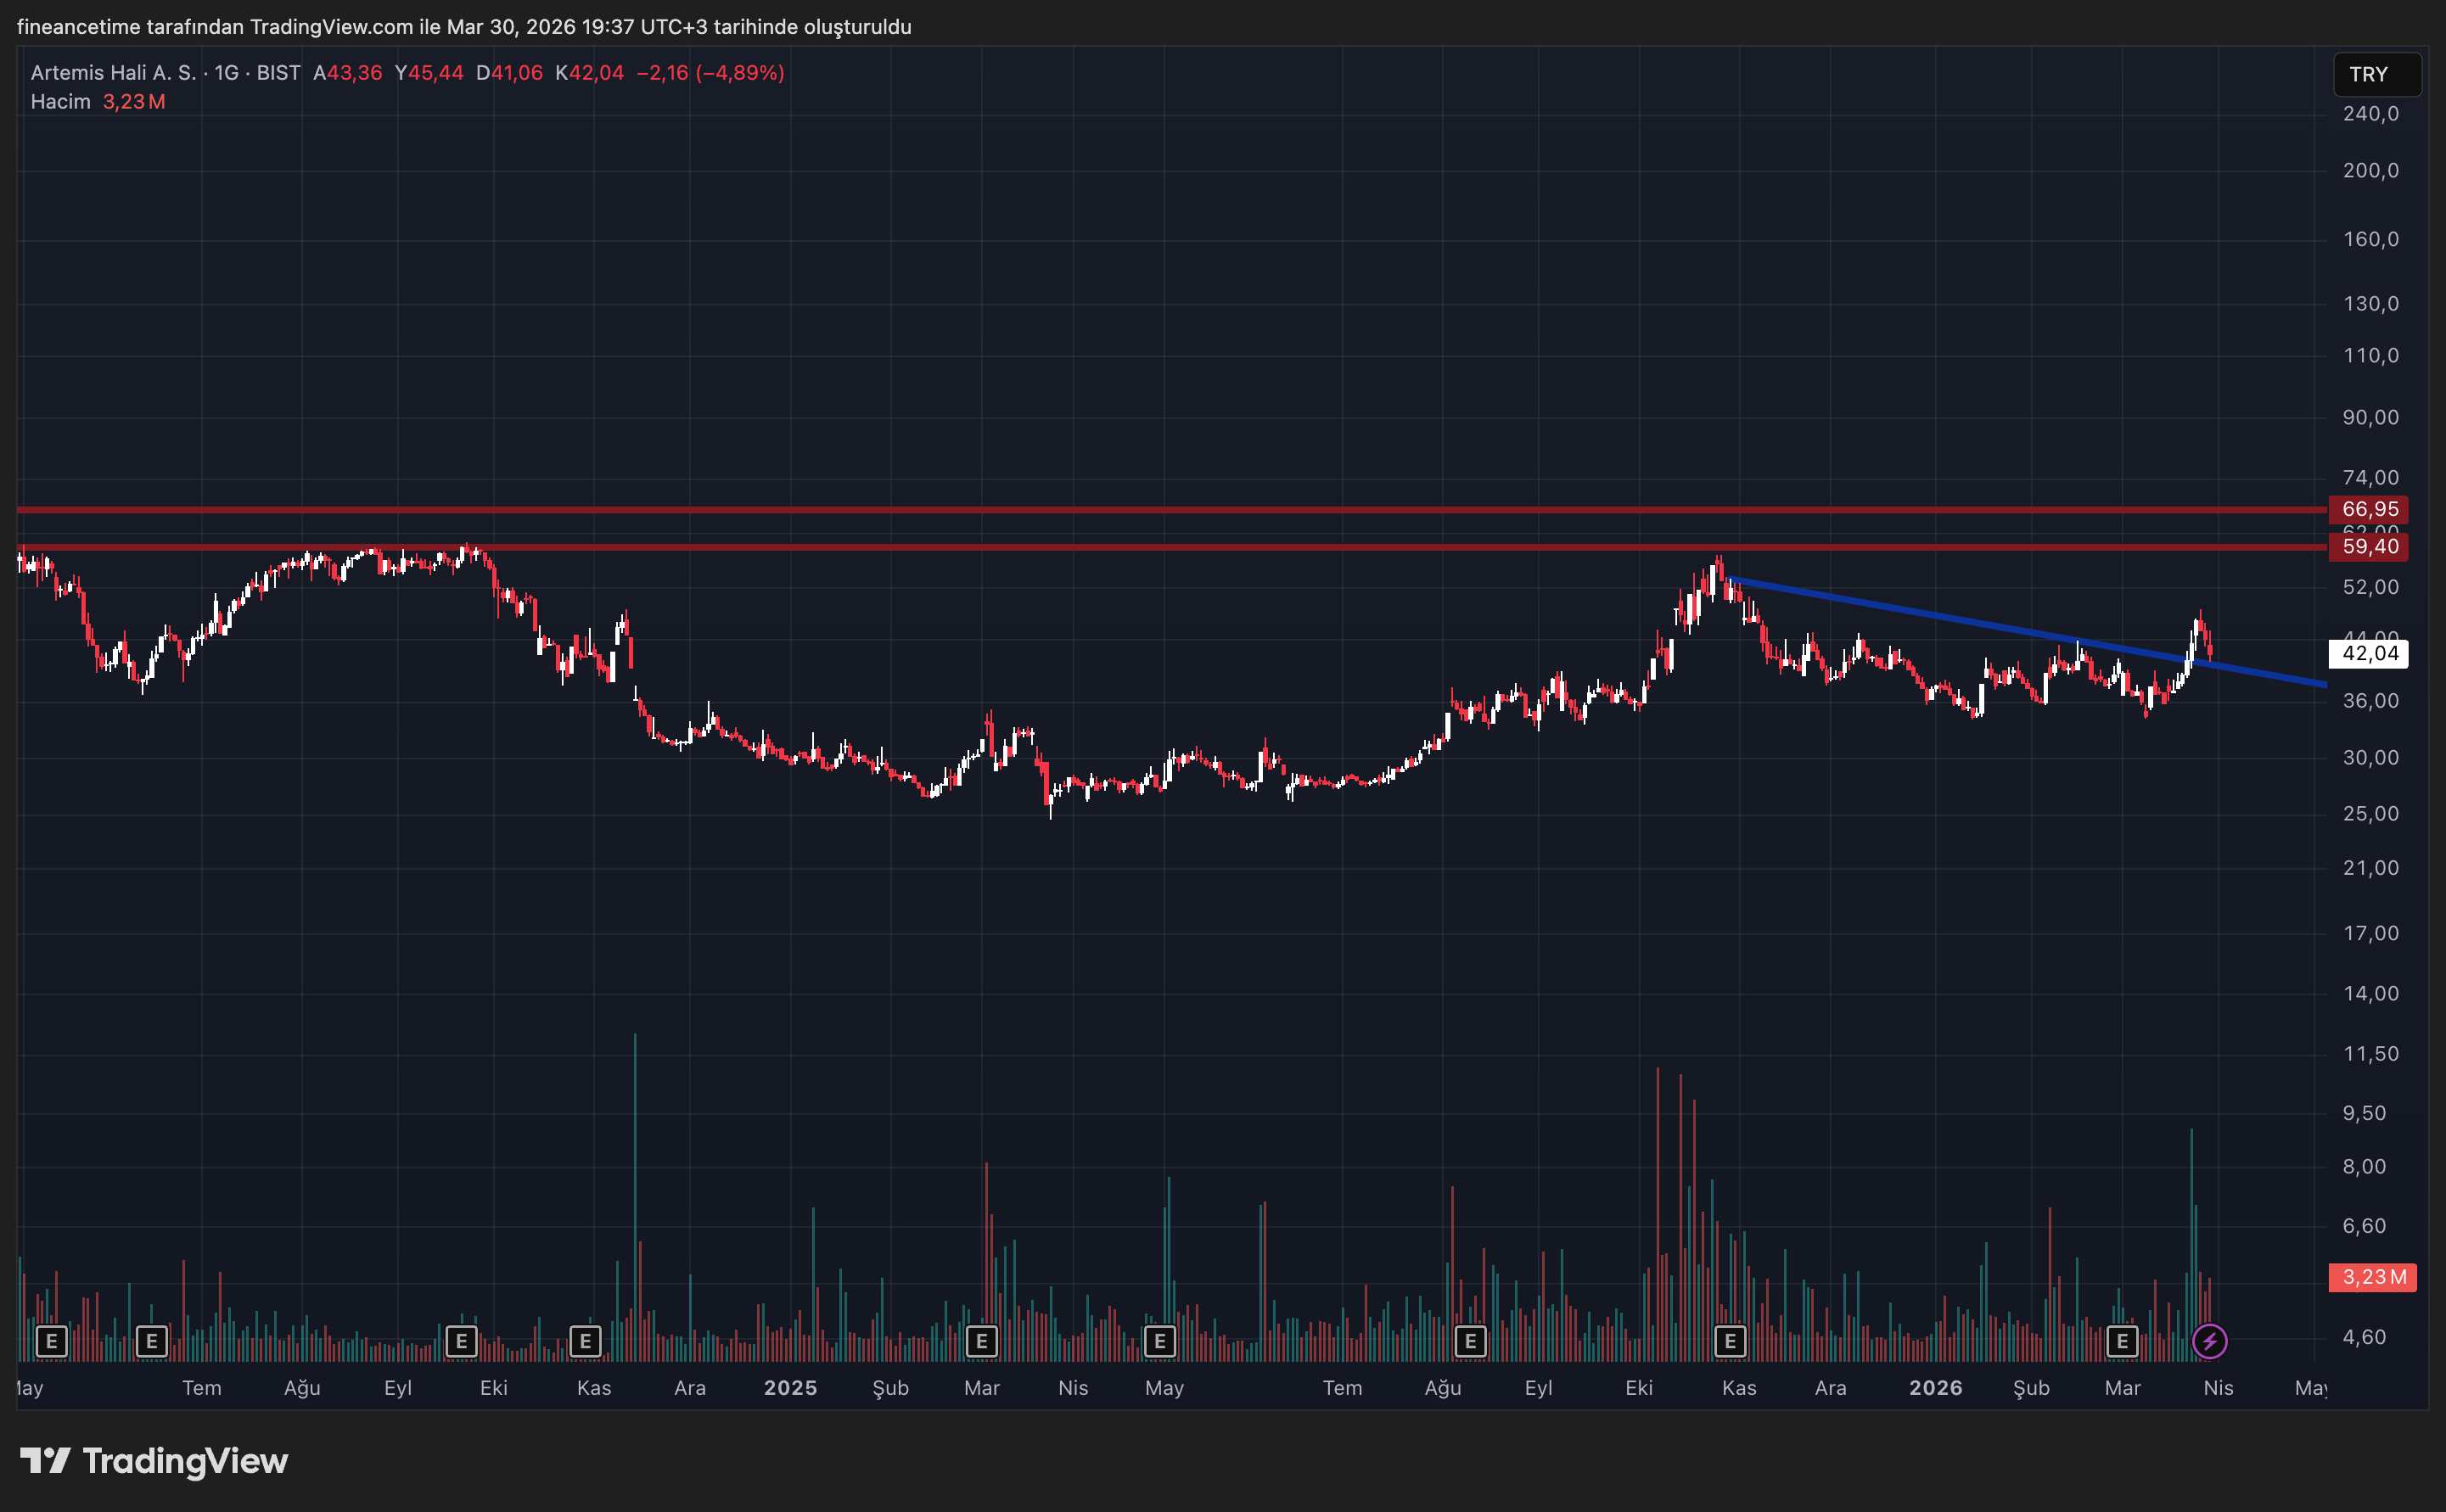Click the Artemis Hali A. S. symbol title
Screen dimensions: 2446x1512
pyautogui.click(x=113, y=73)
